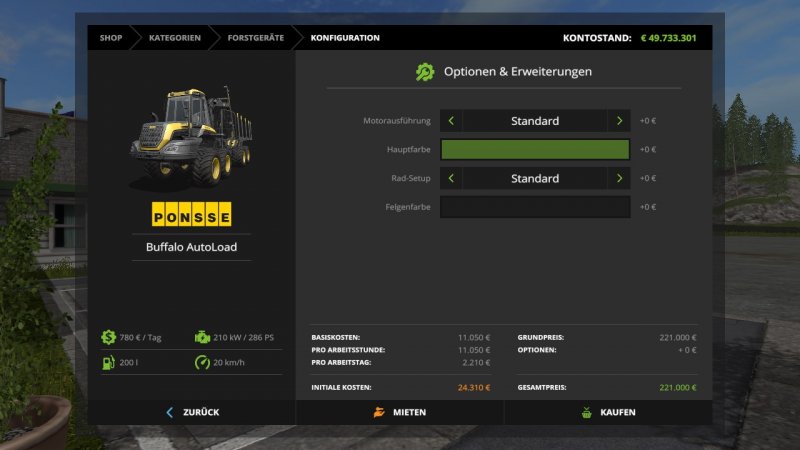Click the hand icon beside Mieten
The image size is (800, 450).
[x=379, y=412]
